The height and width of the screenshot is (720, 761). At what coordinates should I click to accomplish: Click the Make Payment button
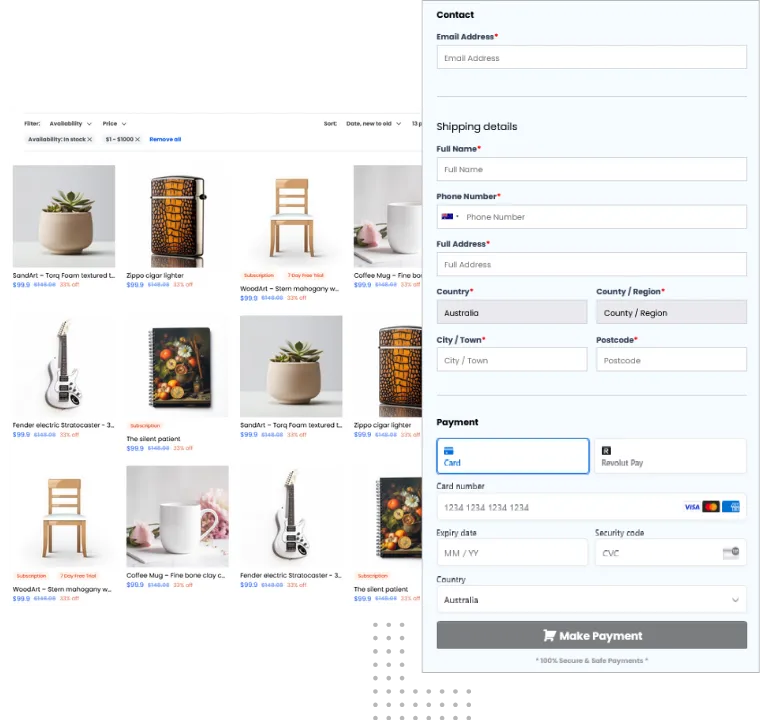[591, 635]
